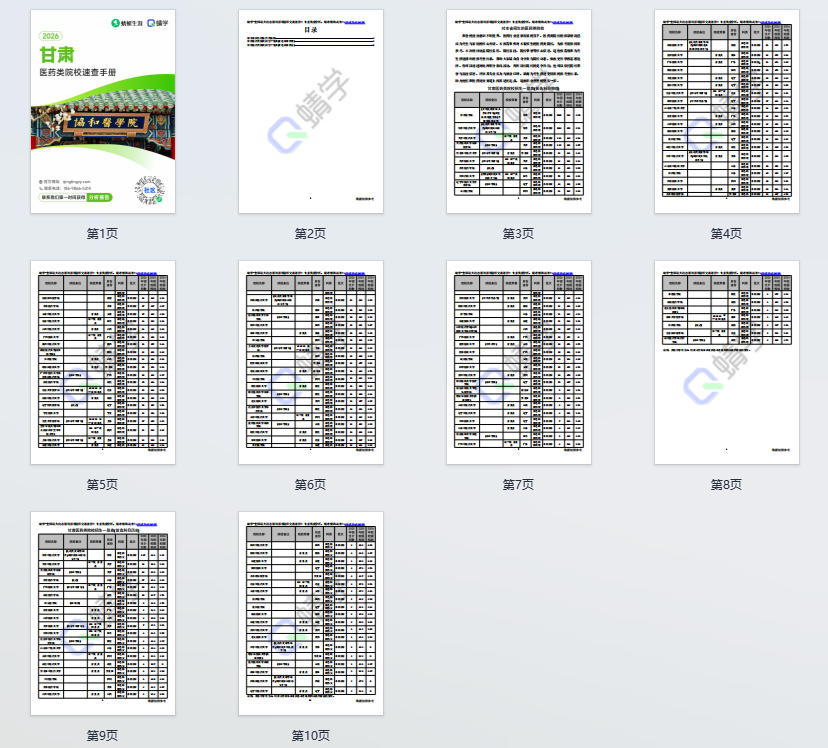Open the page 1 cover thumbnail
This screenshot has width=828, height=748.
coord(103,111)
